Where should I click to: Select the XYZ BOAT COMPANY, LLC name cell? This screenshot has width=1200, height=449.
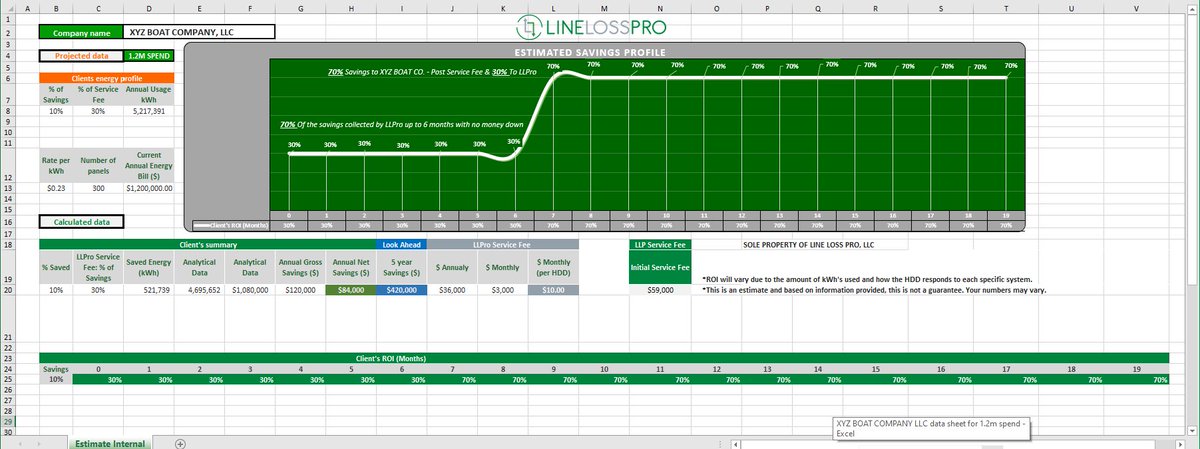click(199, 32)
